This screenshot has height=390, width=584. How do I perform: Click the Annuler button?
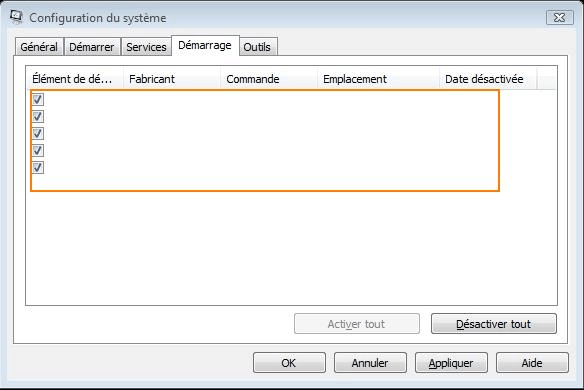point(370,363)
